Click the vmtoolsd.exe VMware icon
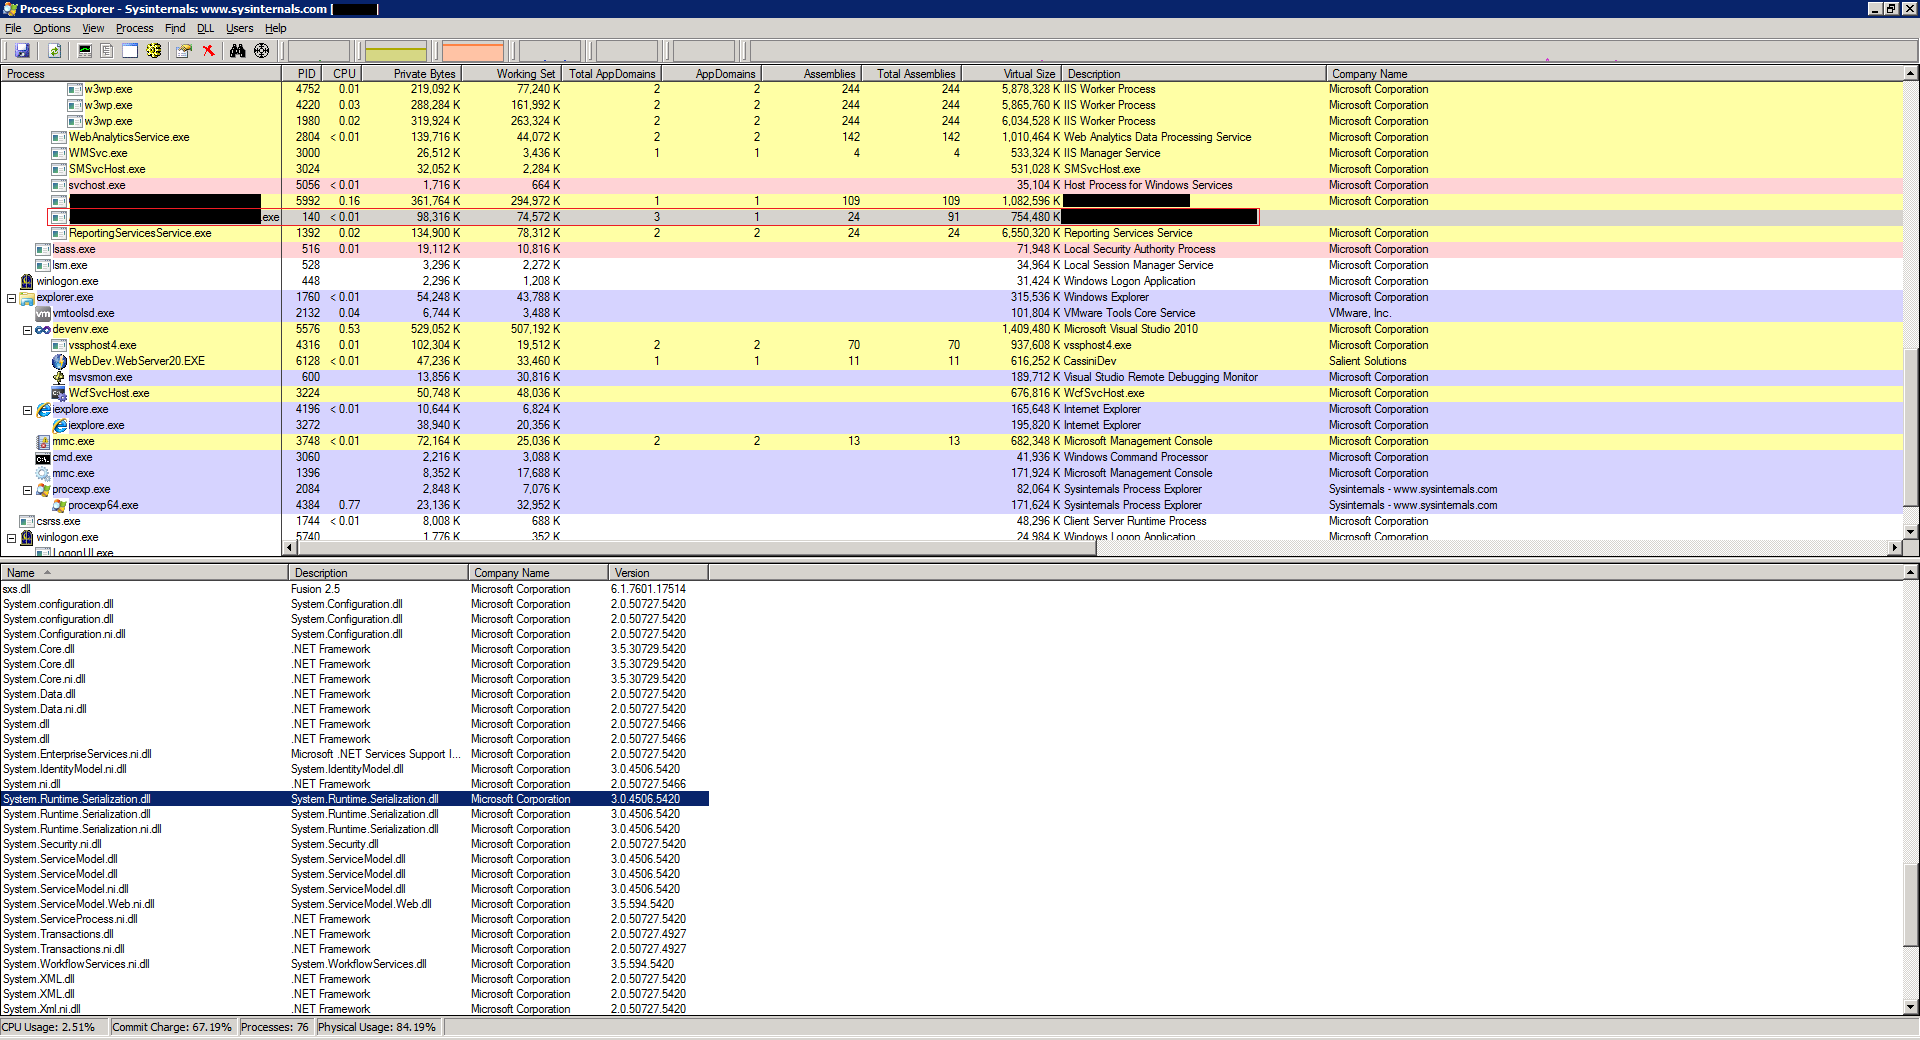 43,313
